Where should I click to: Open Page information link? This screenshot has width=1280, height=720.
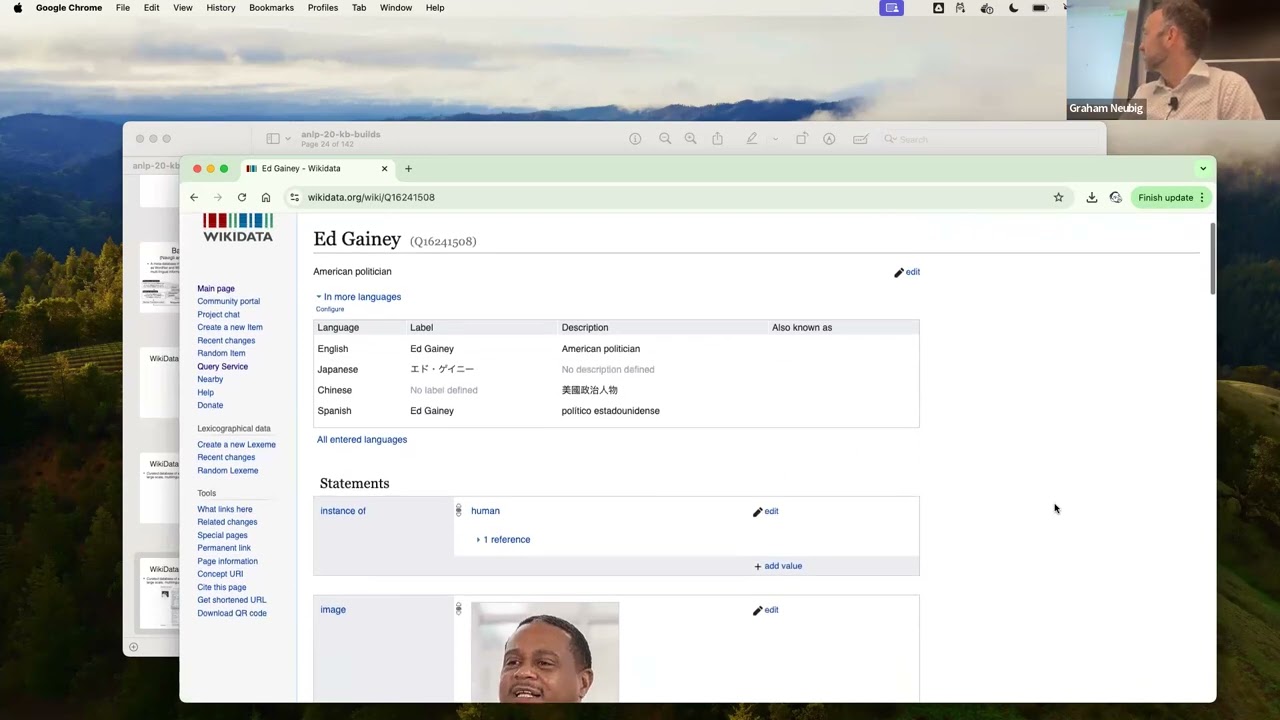pos(227,562)
